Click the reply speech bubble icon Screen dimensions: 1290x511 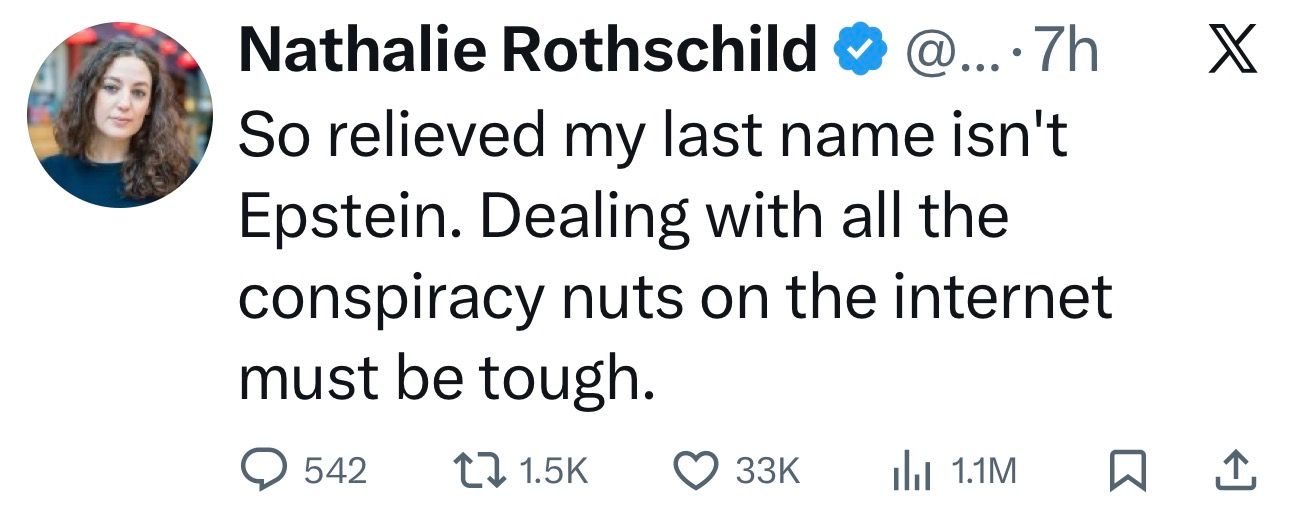(x=264, y=470)
